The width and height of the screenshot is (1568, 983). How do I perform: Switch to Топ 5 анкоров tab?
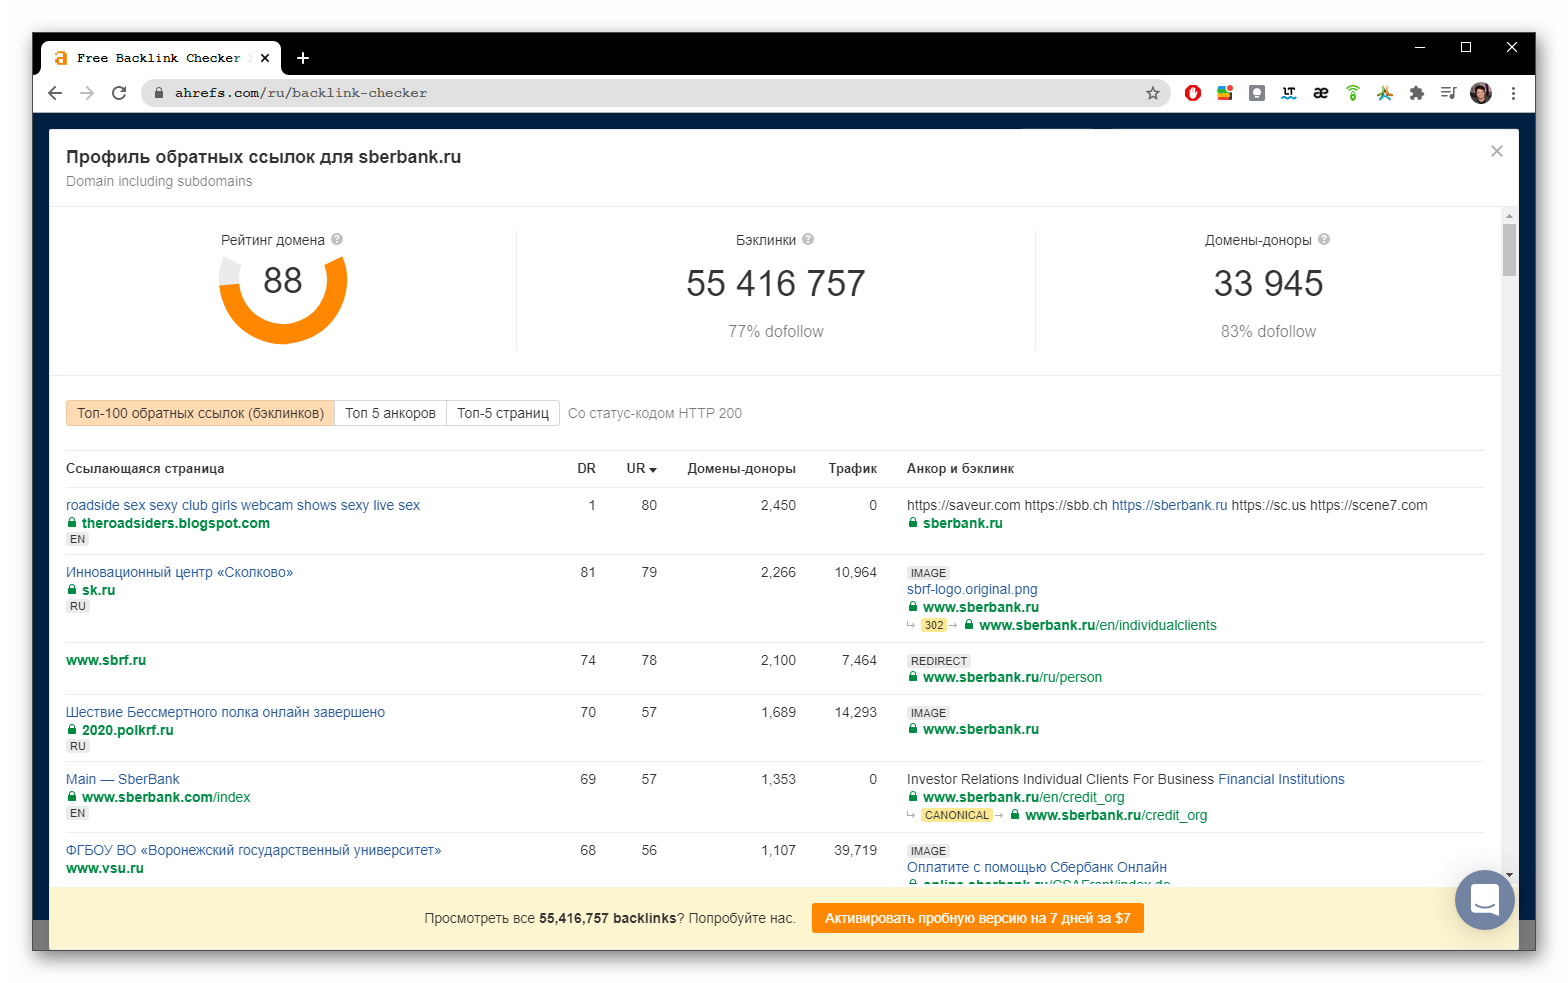(390, 413)
